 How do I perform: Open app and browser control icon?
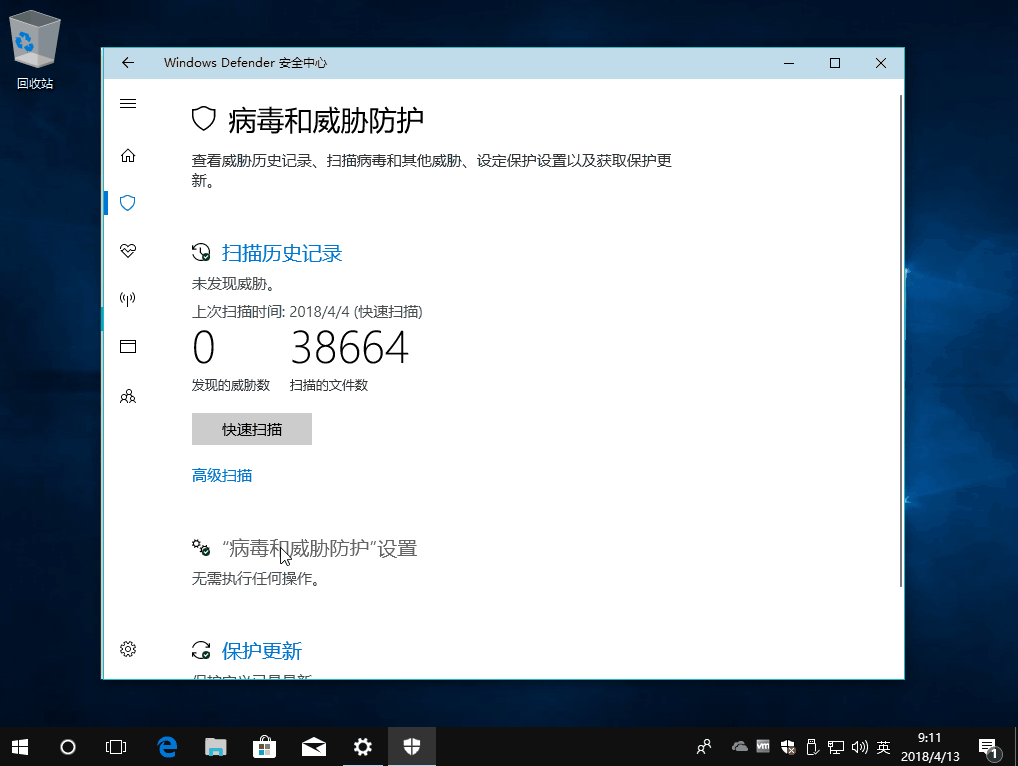[127, 346]
